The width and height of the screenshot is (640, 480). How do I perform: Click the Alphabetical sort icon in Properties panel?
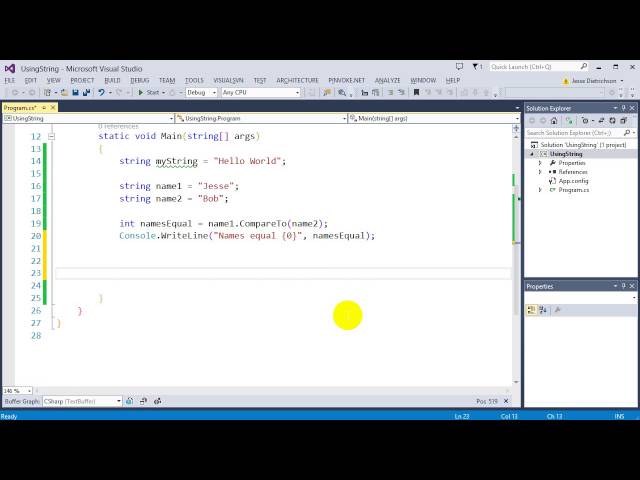pos(543,310)
